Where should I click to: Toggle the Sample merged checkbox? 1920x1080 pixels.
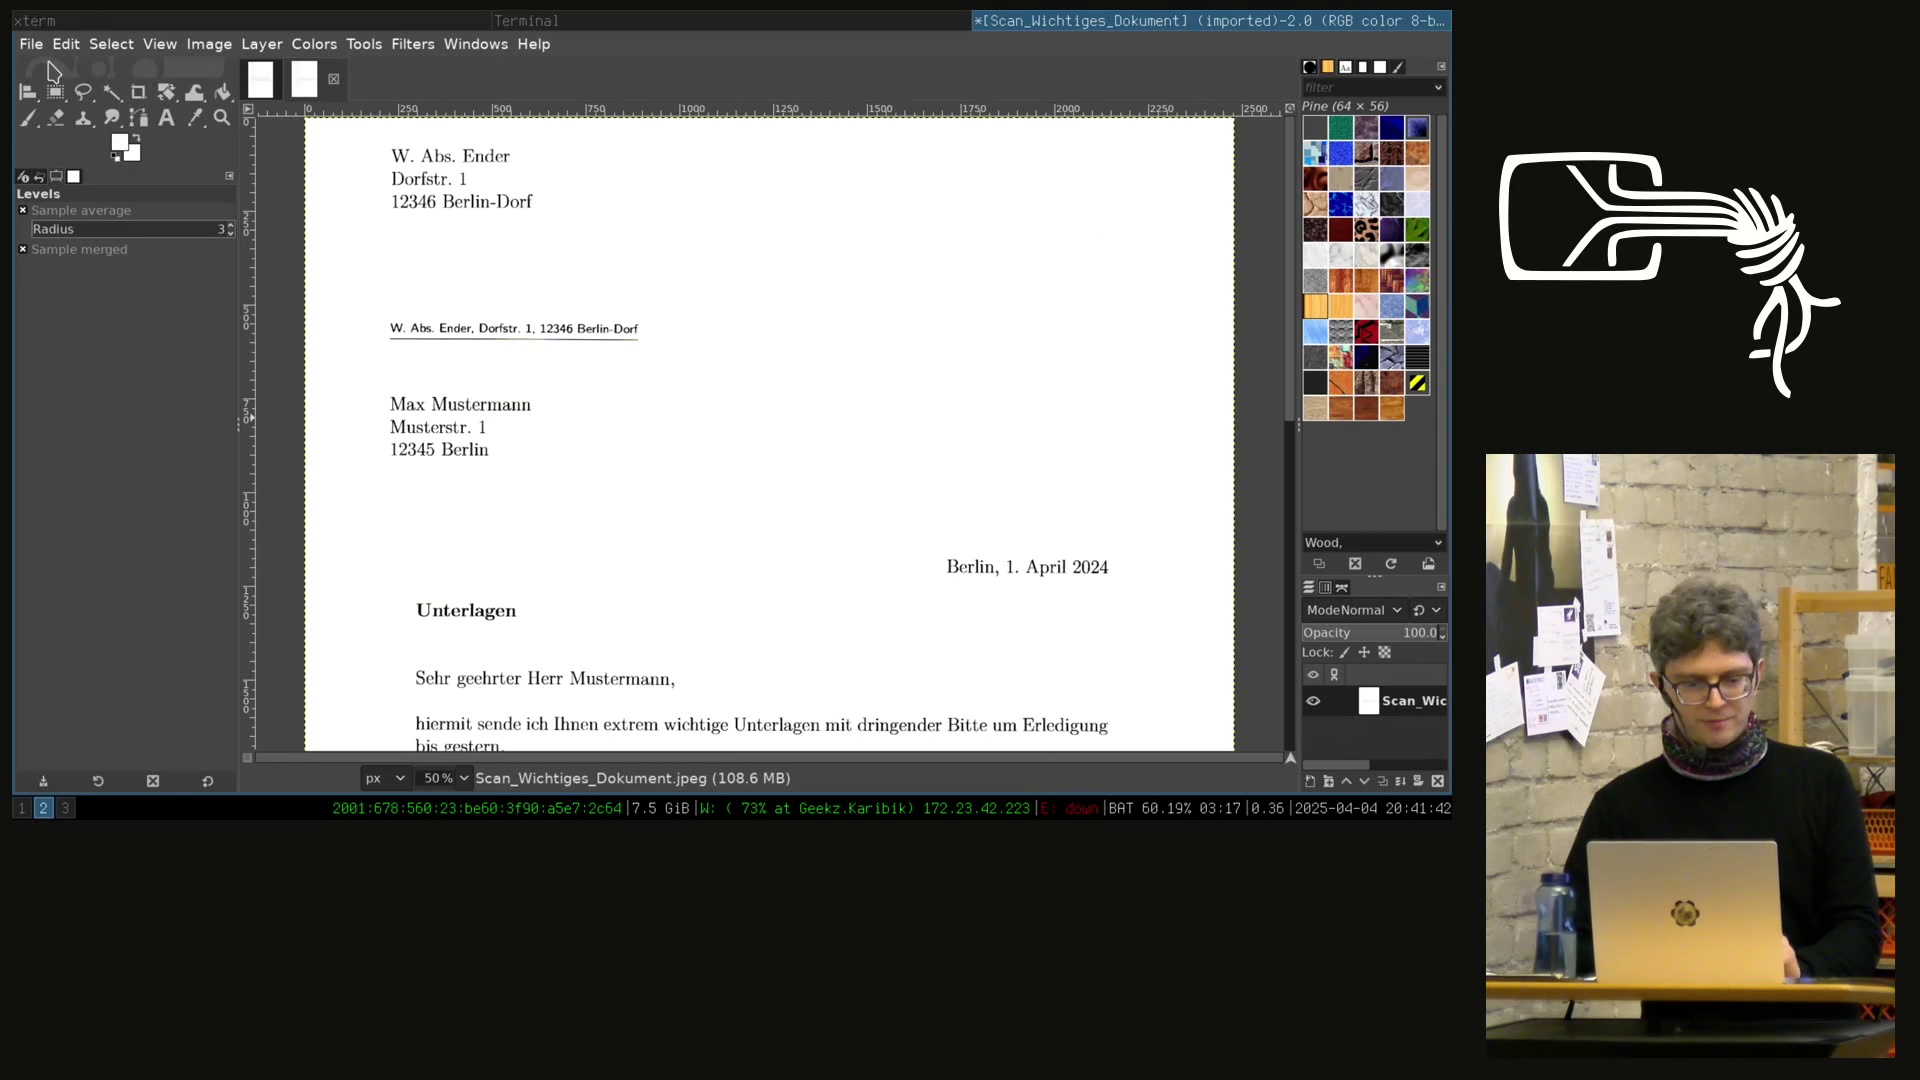(23, 250)
